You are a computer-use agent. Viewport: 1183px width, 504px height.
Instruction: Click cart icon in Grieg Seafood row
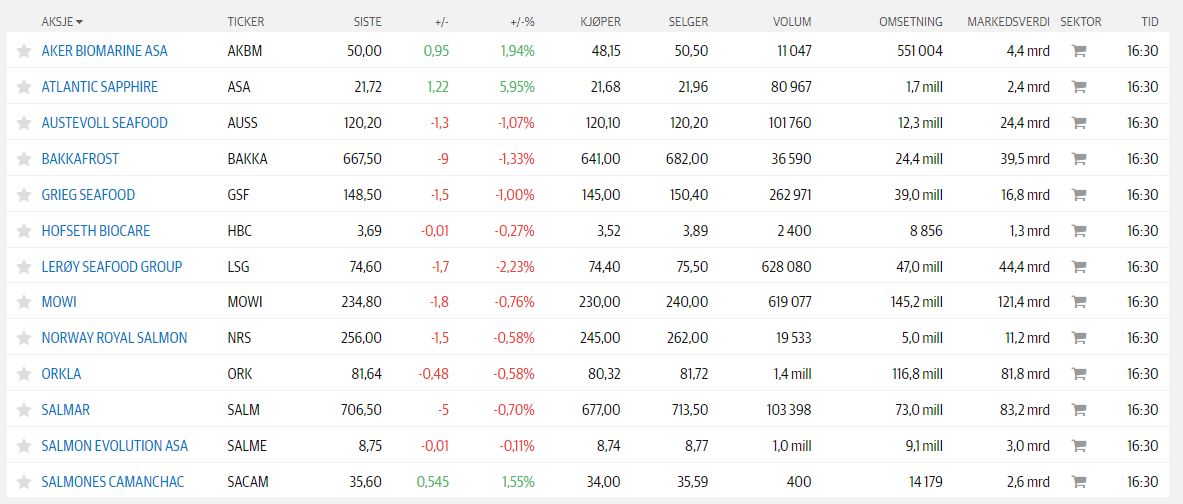(1078, 195)
